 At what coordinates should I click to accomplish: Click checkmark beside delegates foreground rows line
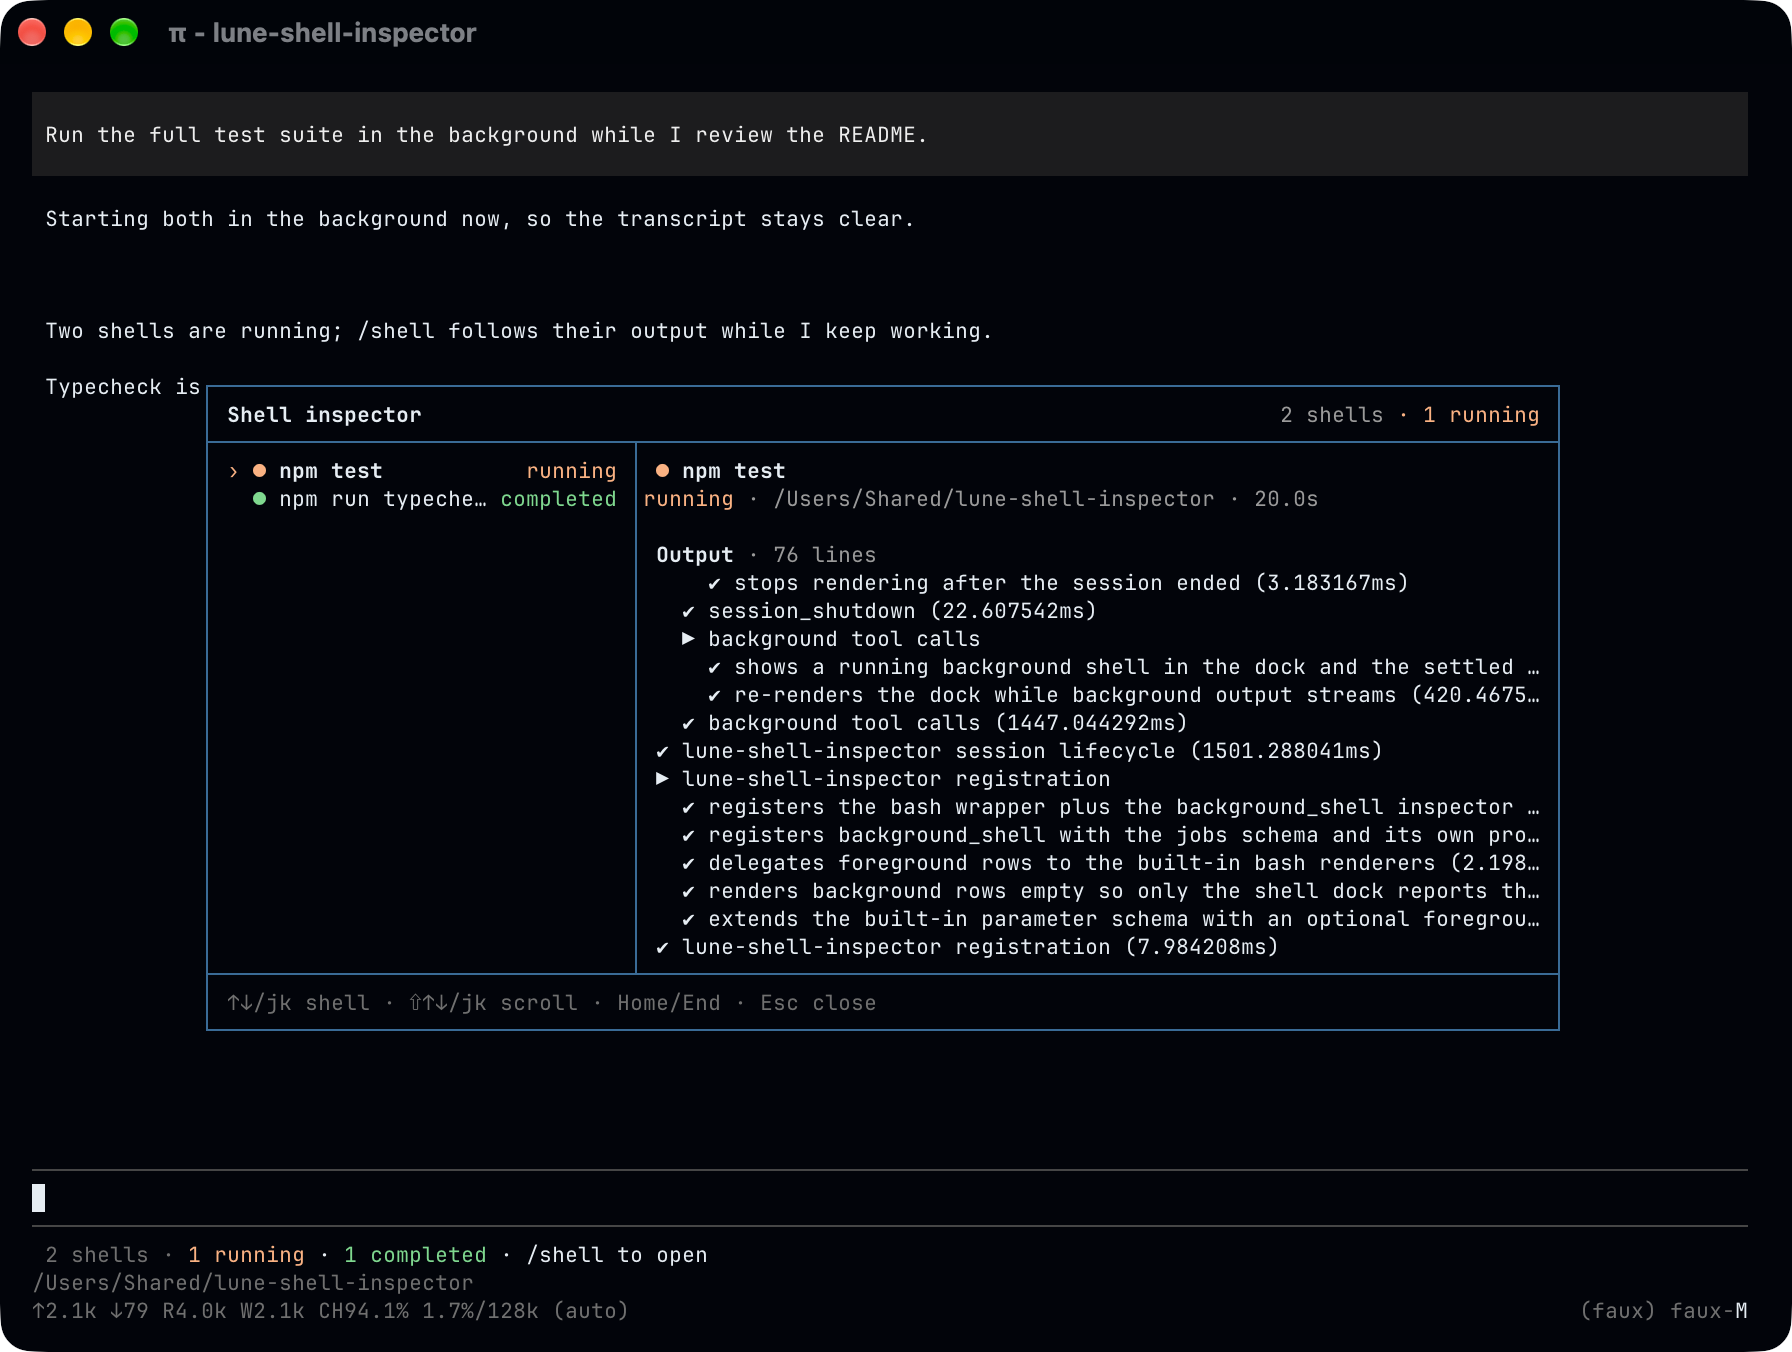(688, 863)
